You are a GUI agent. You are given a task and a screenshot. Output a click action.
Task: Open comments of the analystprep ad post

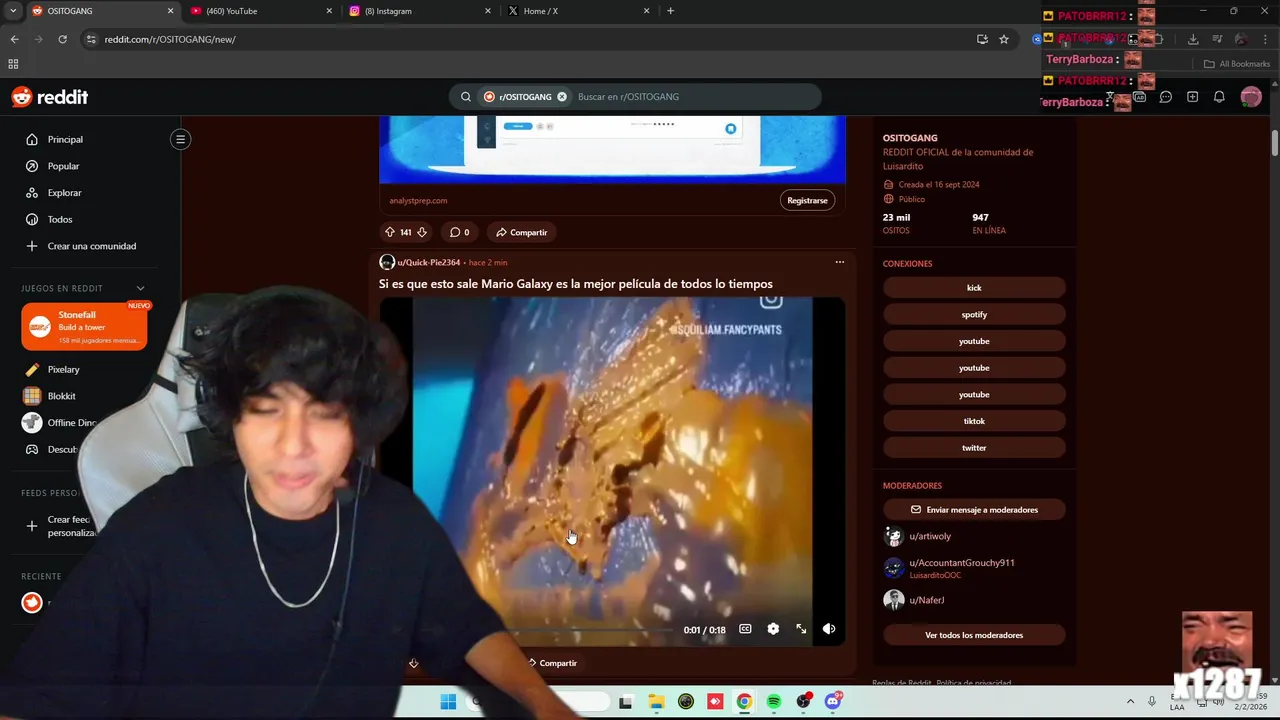pyautogui.click(x=459, y=232)
